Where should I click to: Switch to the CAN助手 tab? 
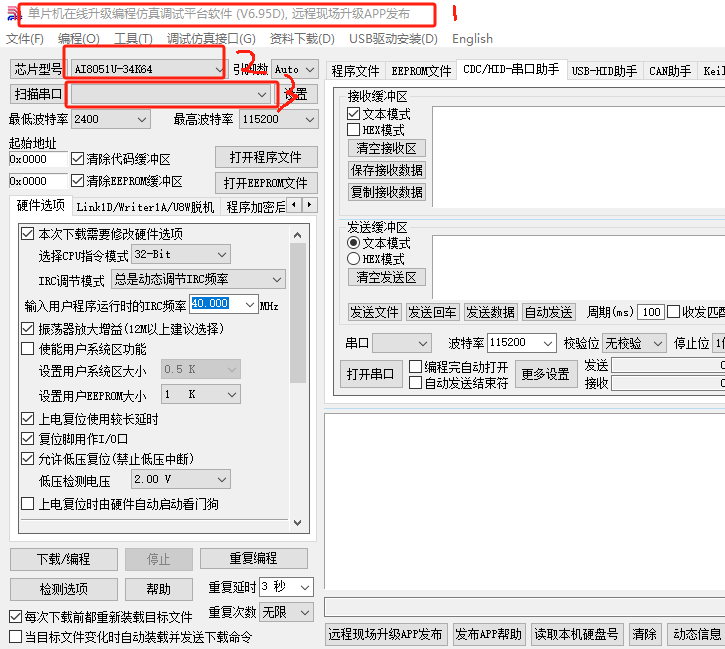point(670,71)
